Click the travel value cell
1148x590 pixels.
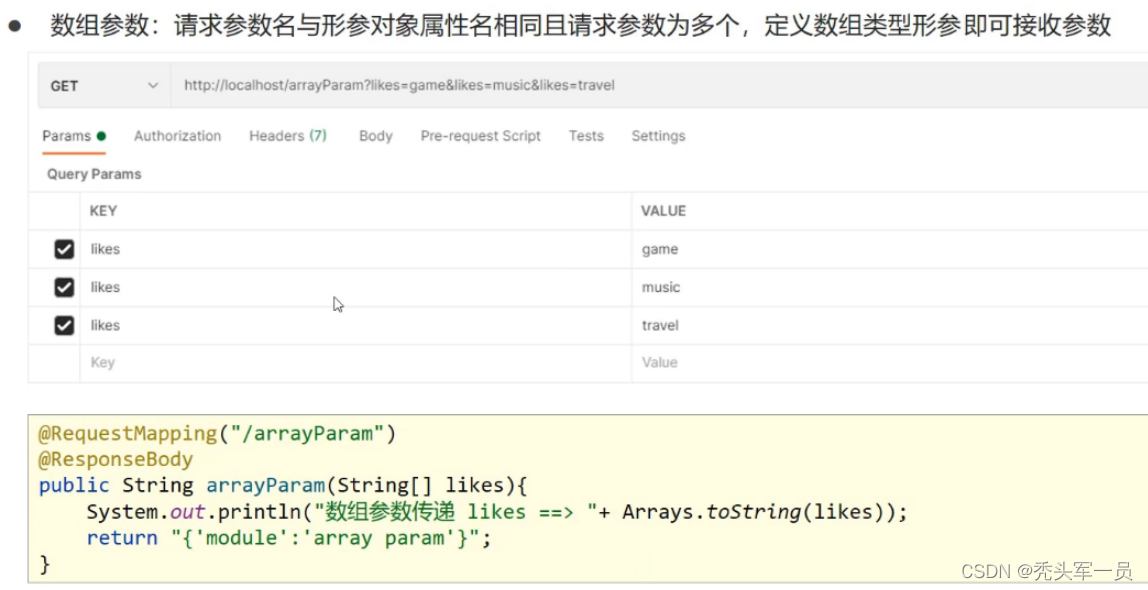(660, 325)
